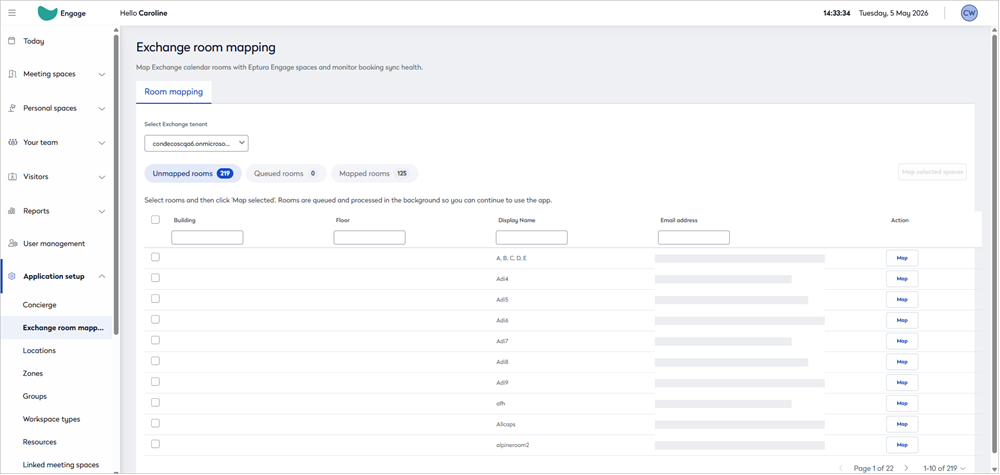Click Map button for Allcaps

[902, 424]
